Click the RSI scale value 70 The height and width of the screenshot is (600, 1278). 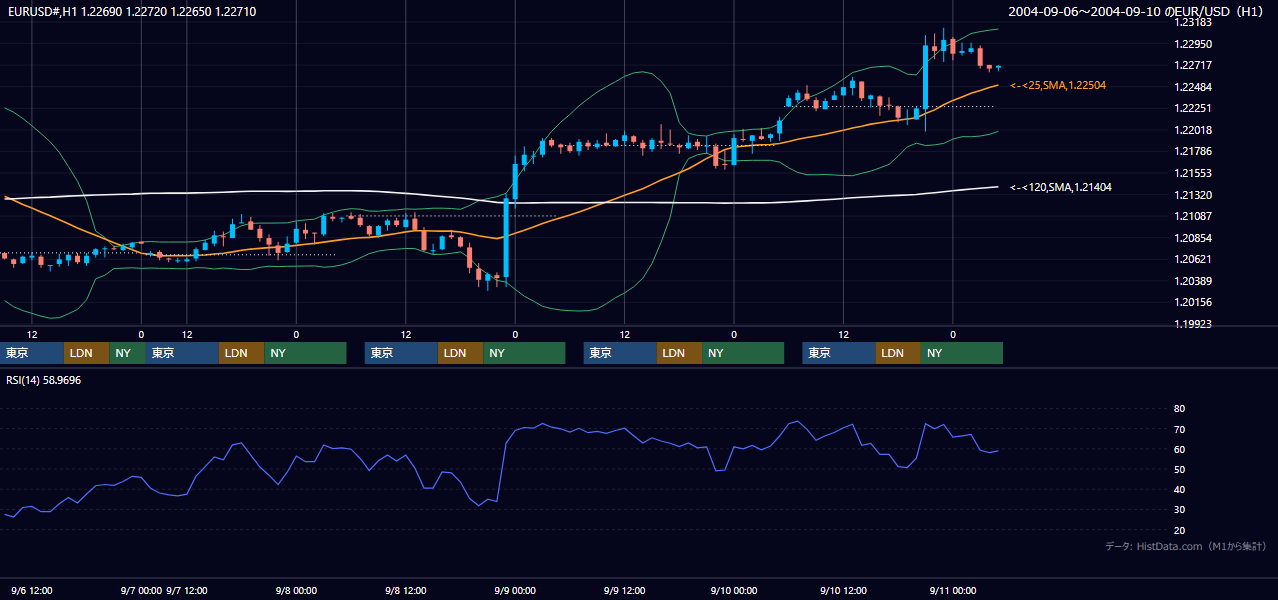(x=1179, y=429)
